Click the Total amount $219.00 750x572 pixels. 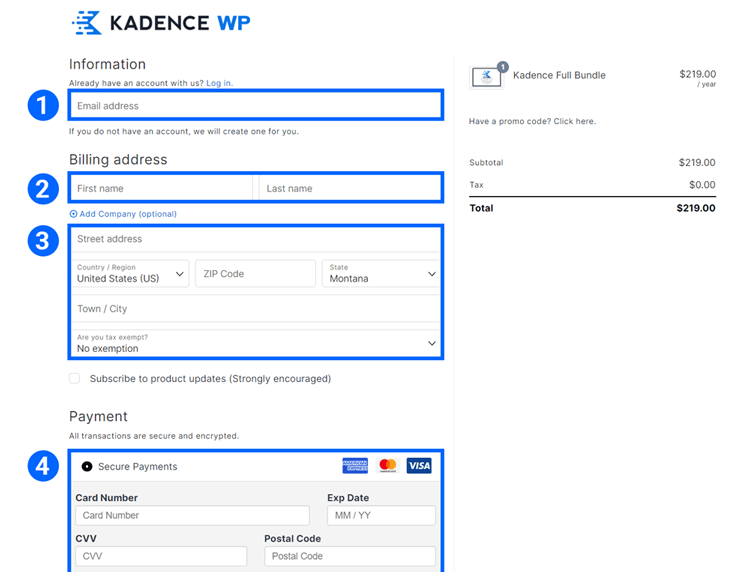tap(696, 208)
